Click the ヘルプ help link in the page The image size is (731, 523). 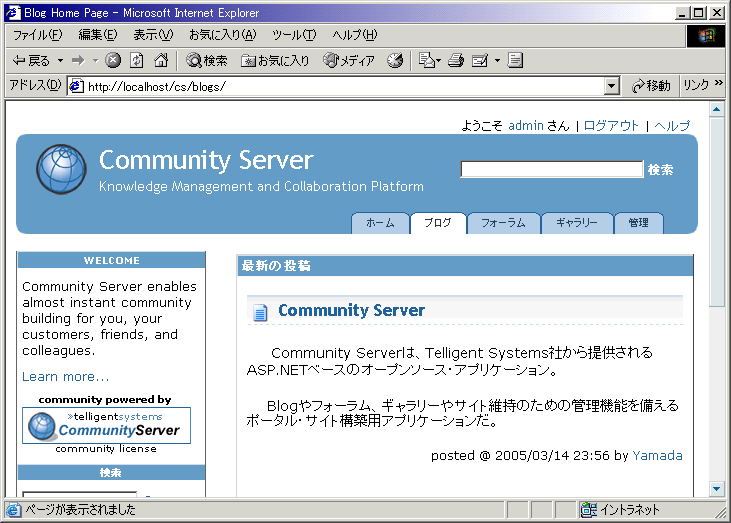tap(672, 125)
